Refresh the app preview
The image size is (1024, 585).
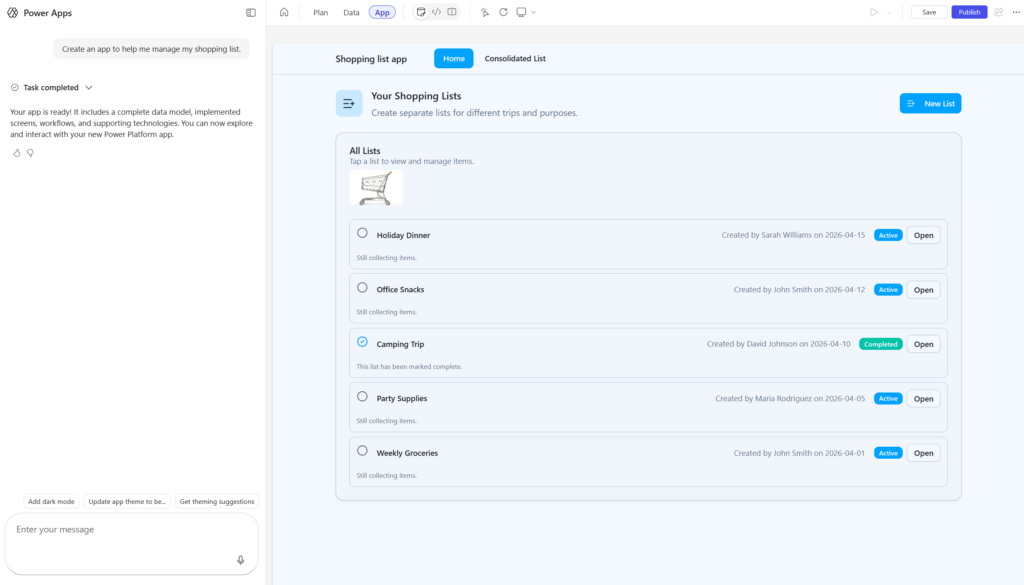(x=504, y=12)
